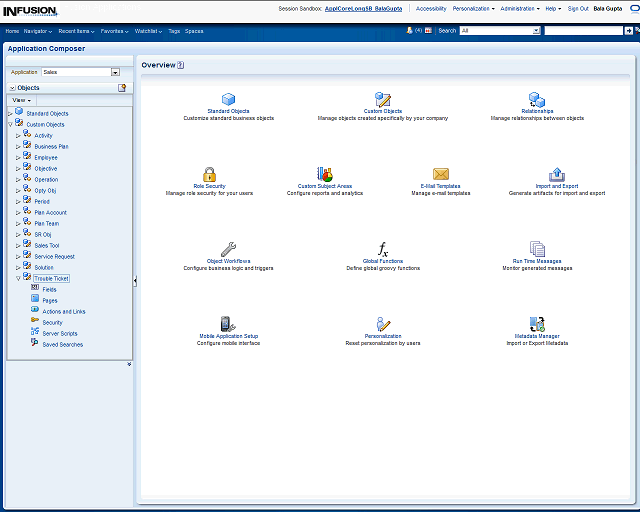Open the View menu in Objects panel
This screenshot has width=640, height=512.
click(x=21, y=100)
